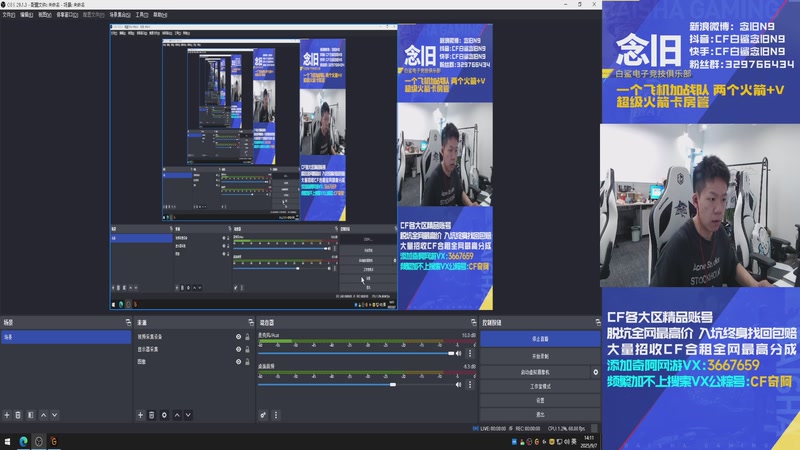
Task: Move source down with the Sources down arrow
Action: 188,415
